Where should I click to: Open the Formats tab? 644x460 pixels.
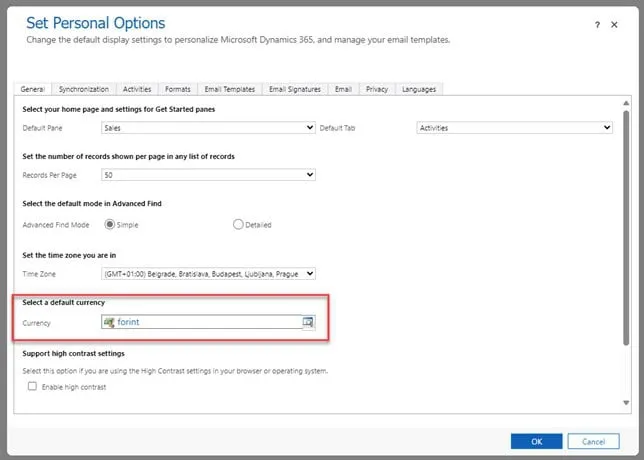[x=177, y=89]
